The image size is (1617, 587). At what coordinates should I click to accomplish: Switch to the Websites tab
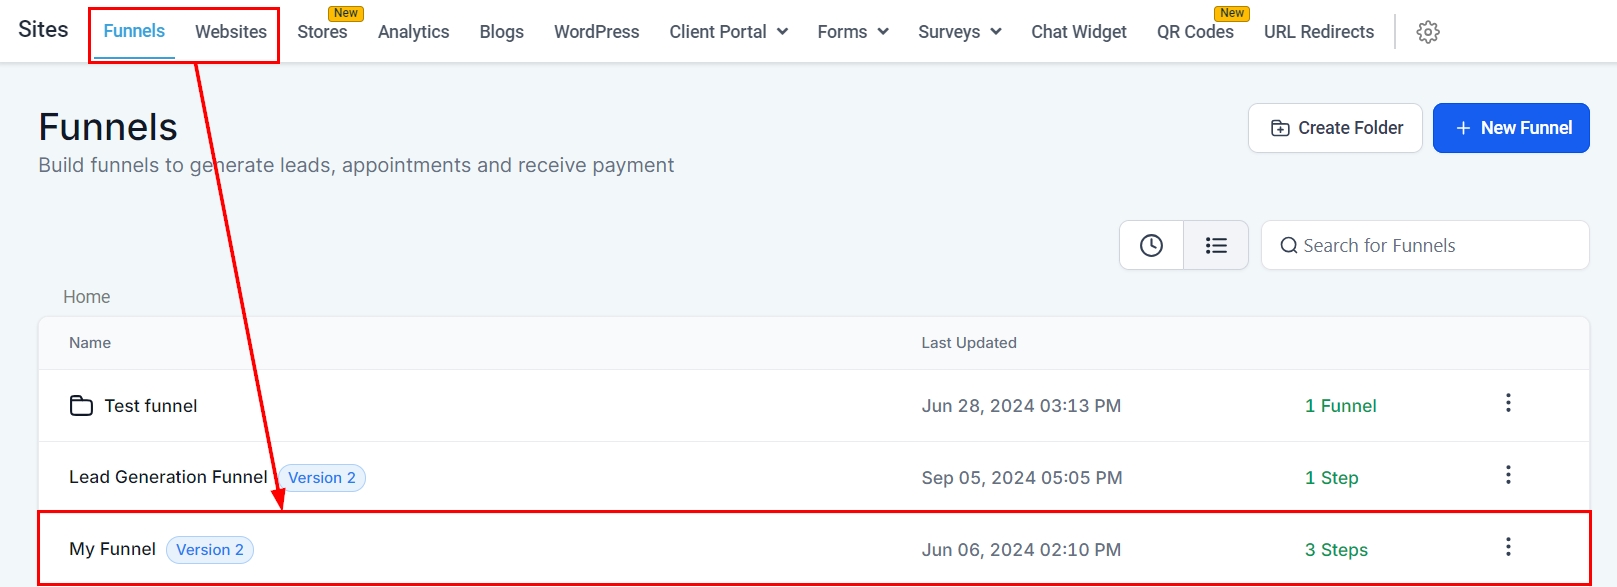click(x=231, y=32)
